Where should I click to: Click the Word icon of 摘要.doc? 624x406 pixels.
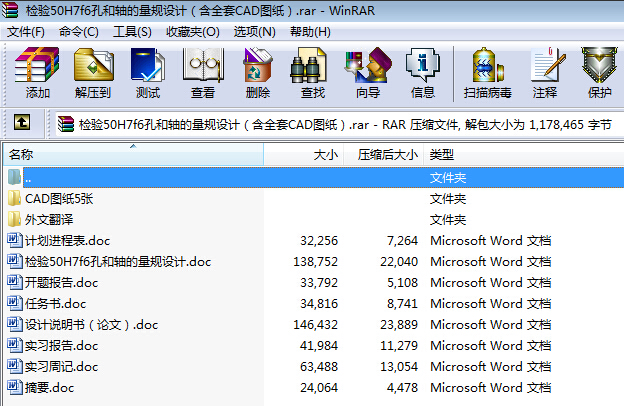coord(15,388)
